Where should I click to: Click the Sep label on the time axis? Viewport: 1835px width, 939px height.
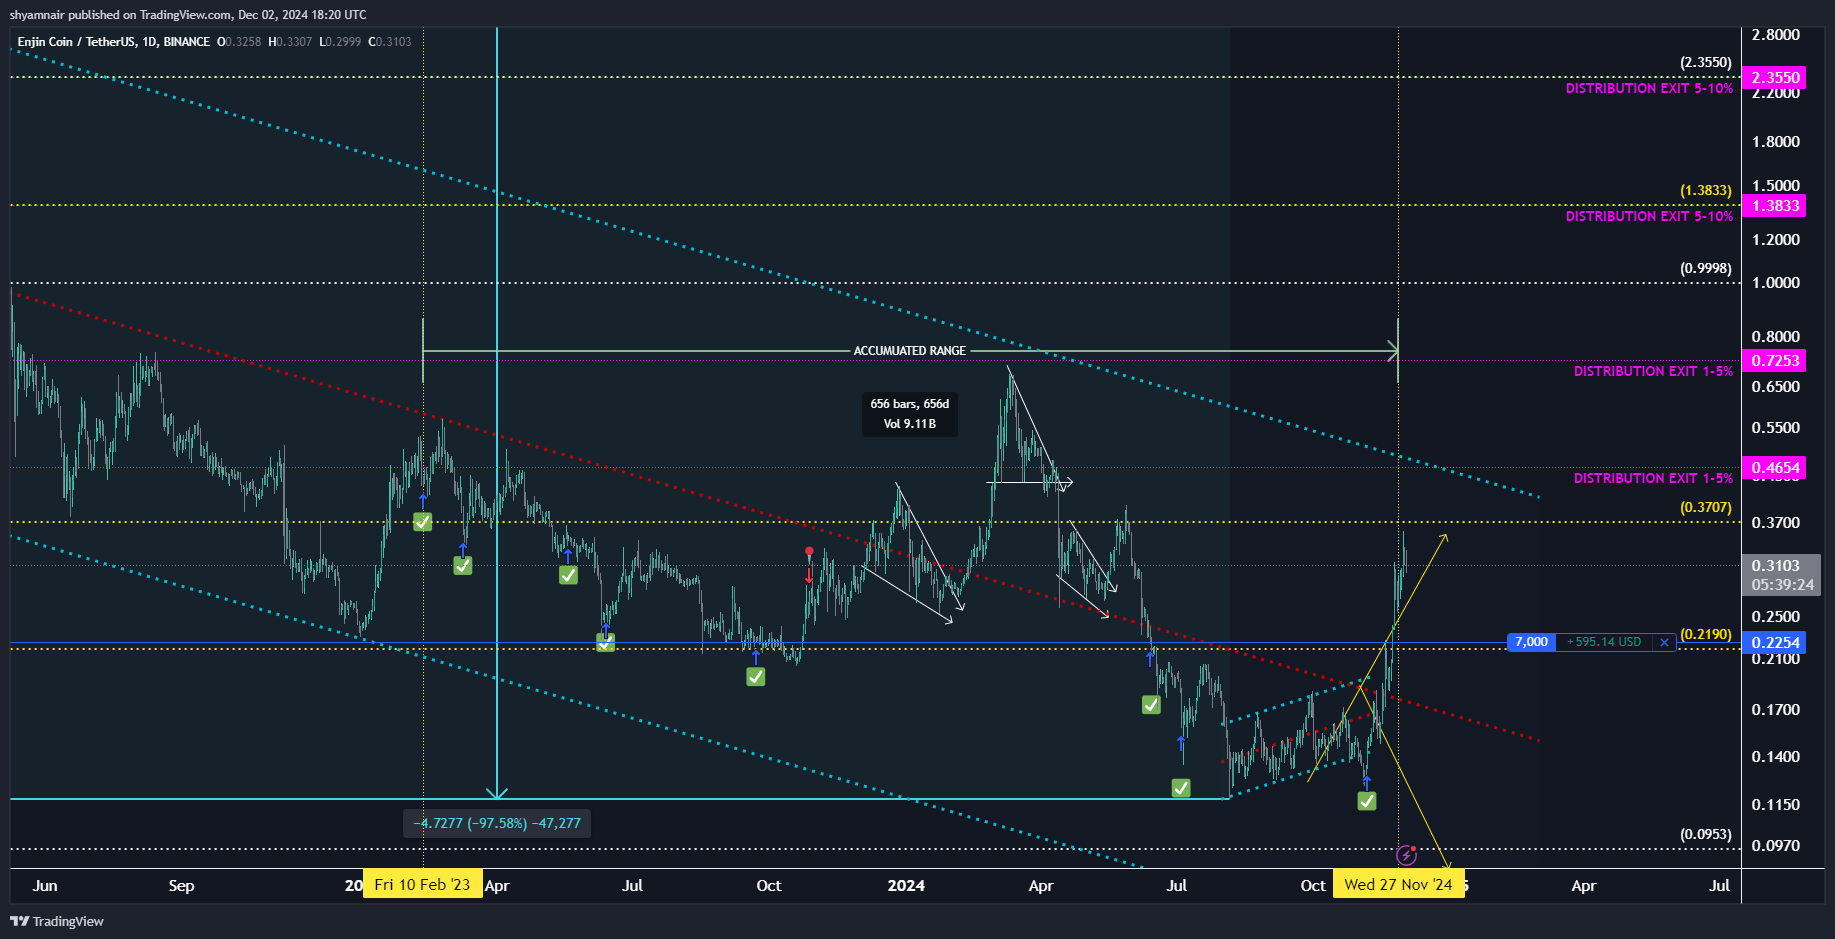pos(181,886)
